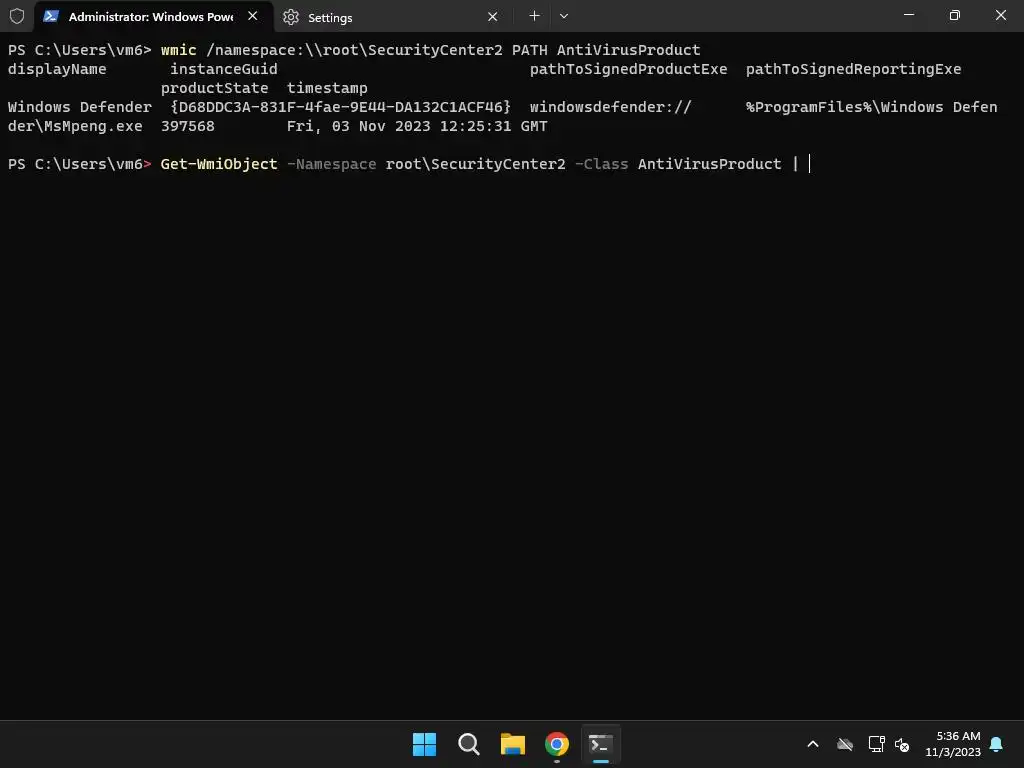Screen dimensions: 1024x768
Task: Restore down the terminal window
Action: click(x=955, y=15)
